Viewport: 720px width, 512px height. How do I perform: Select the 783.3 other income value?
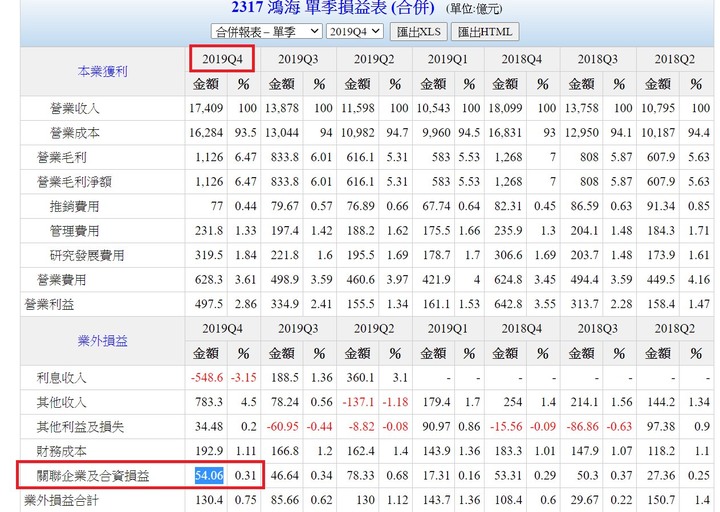tap(209, 402)
